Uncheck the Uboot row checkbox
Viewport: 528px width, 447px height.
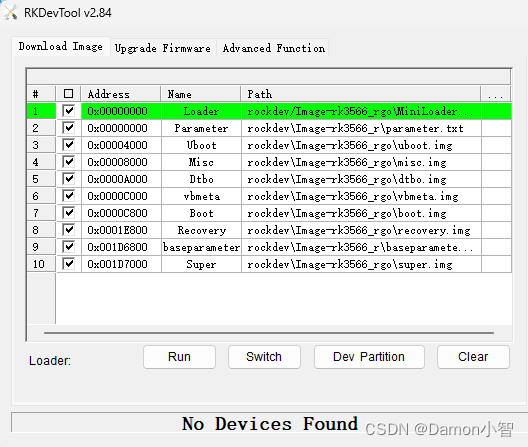coord(69,145)
